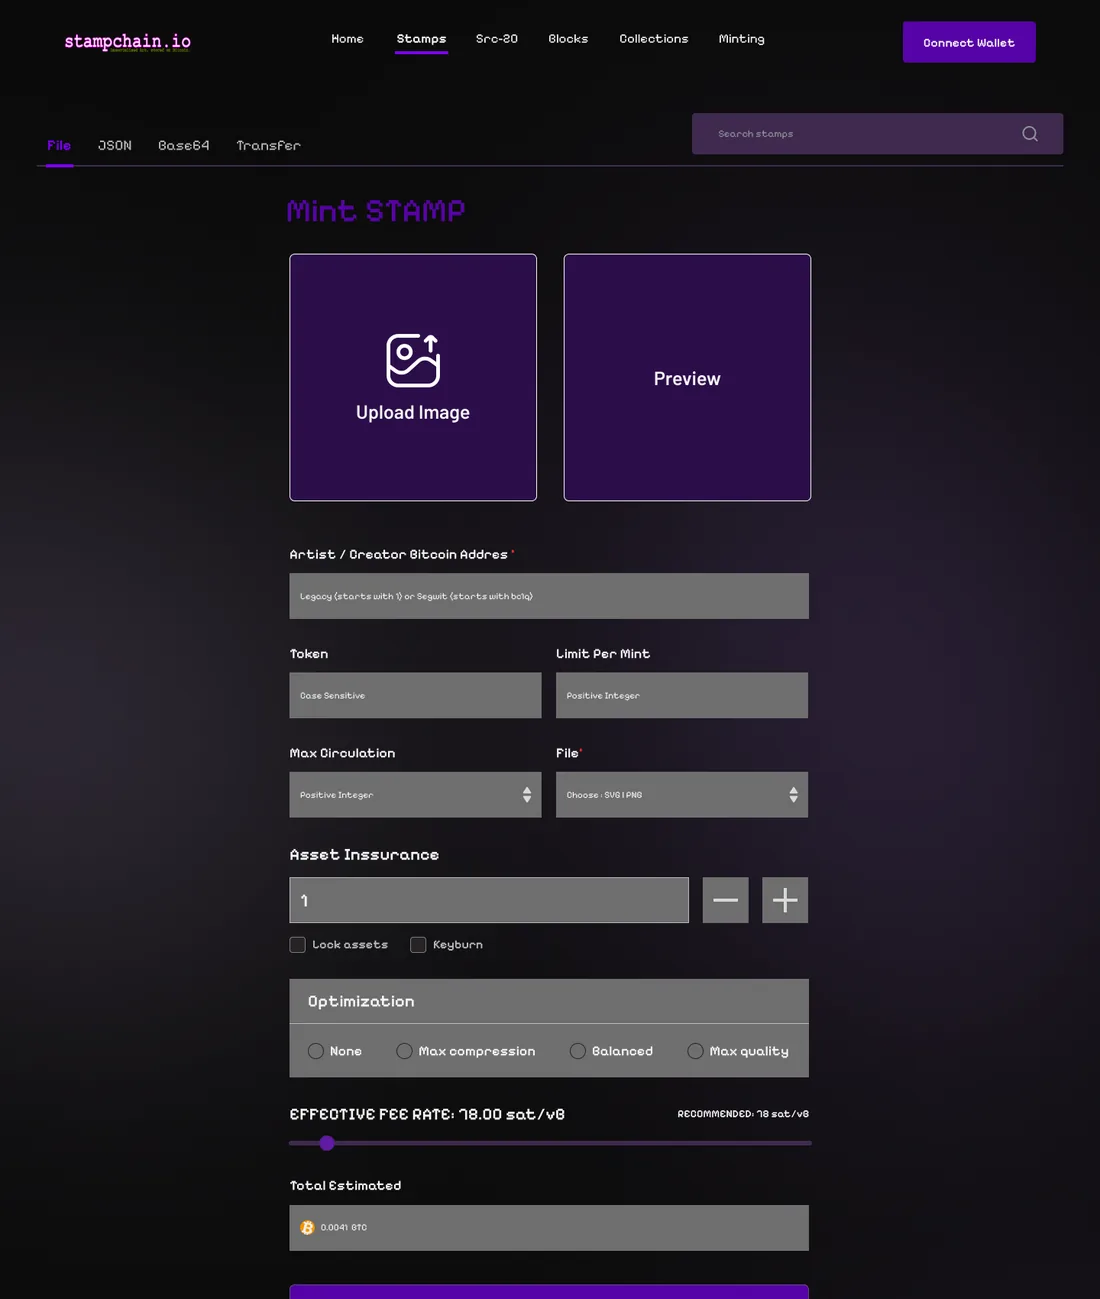The image size is (1100, 1299).
Task: Open the Stamps nav item
Action: coord(421,39)
